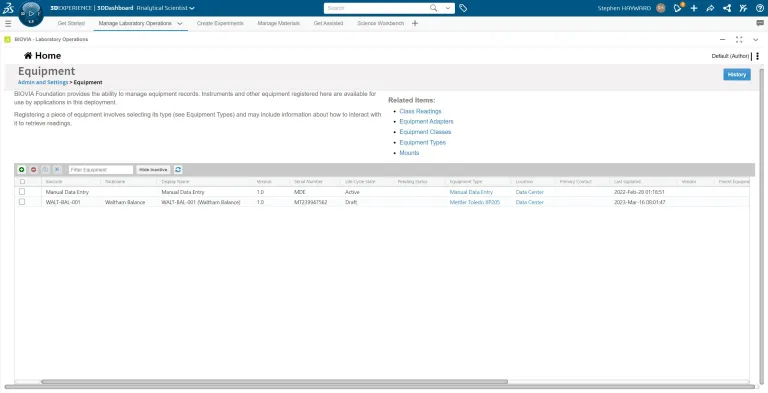Viewport: 768px width, 393px height.
Task: Expand the Manage Laboratory Operations tab chevron
Action: coord(180,24)
